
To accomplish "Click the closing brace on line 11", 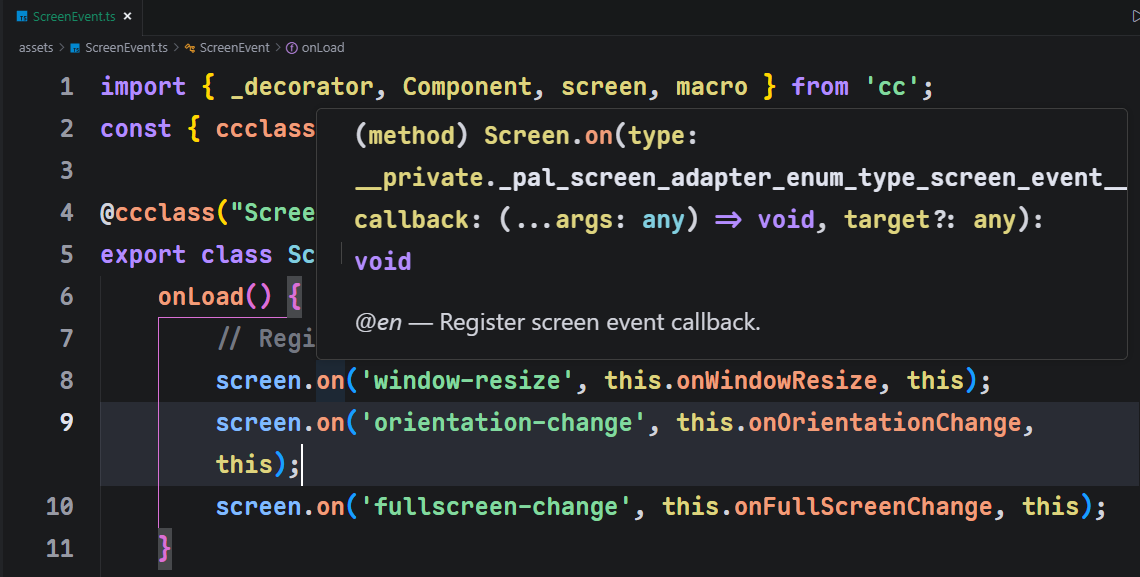I will 165,549.
